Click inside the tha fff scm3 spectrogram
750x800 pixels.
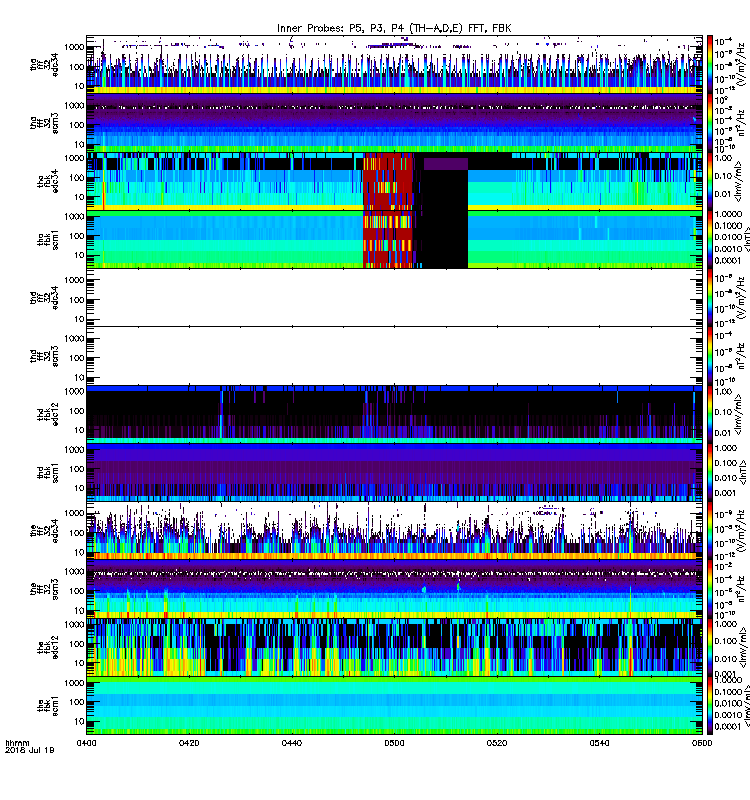point(394,123)
